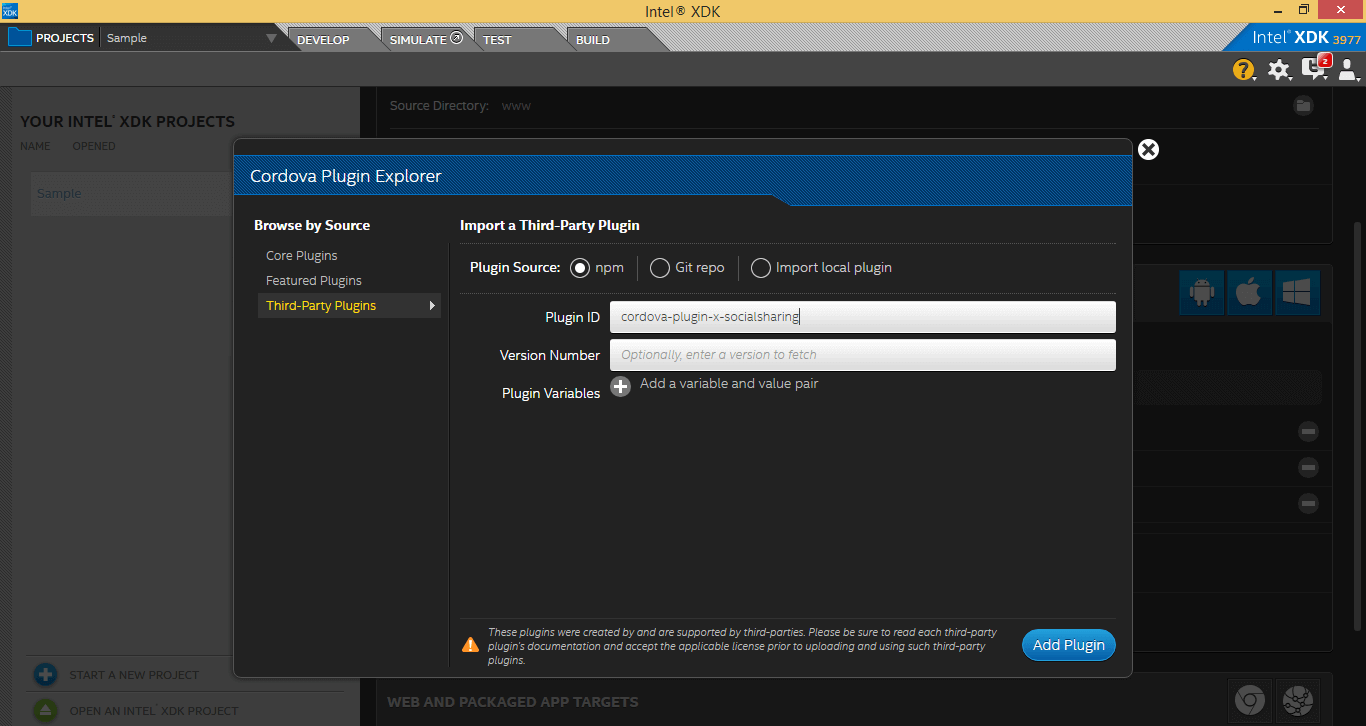1366x726 pixels.
Task: Select the Windows build target icon
Action: [1297, 292]
